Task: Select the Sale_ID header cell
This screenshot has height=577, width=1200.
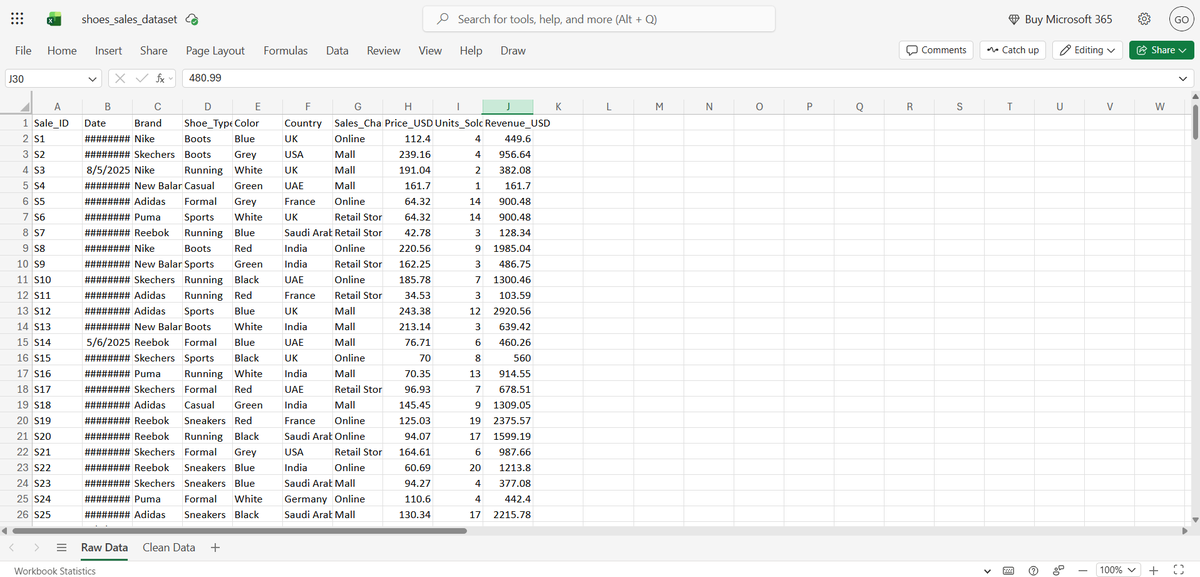Action: click(58, 123)
